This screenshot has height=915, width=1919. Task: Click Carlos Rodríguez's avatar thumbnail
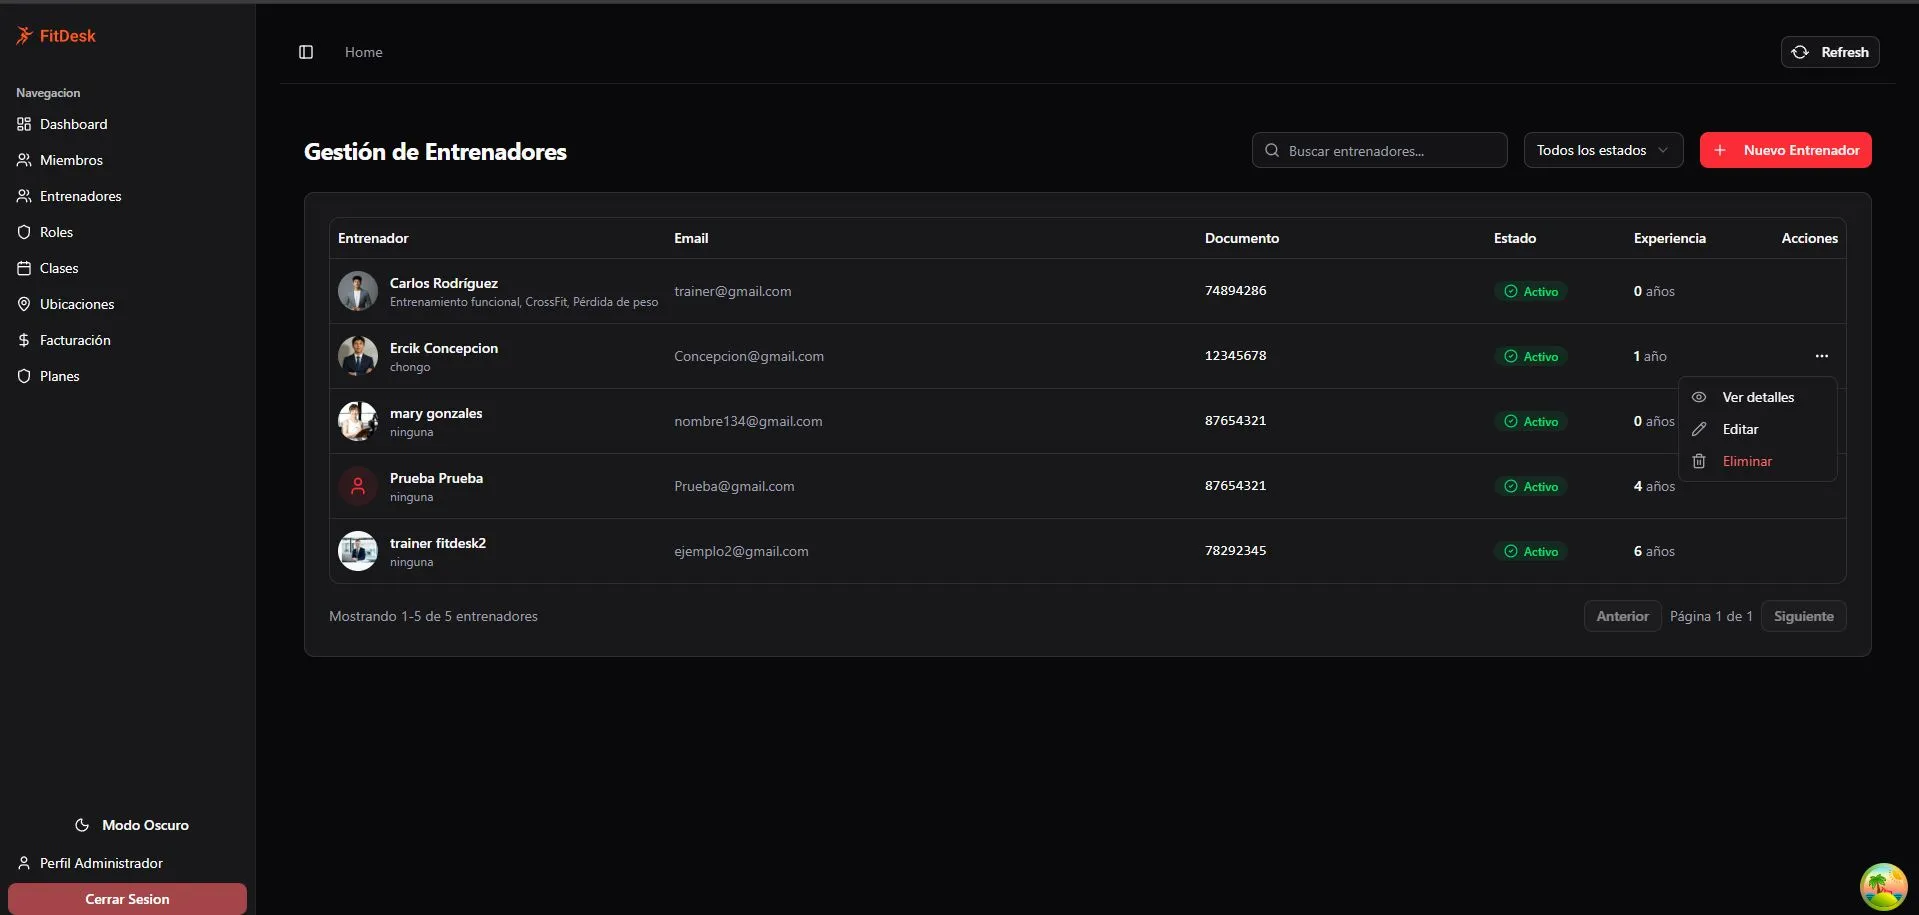358,291
